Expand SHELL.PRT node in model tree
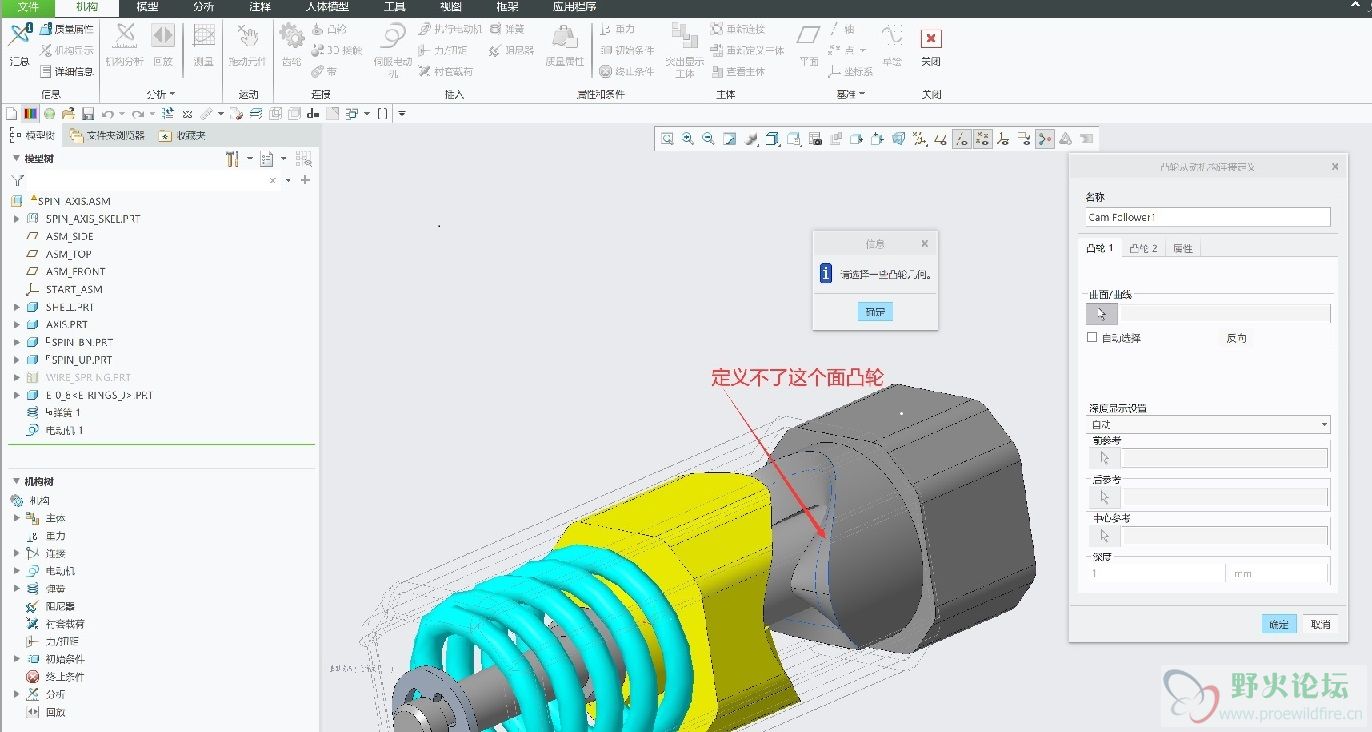This screenshot has width=1372, height=732. pos(17,307)
